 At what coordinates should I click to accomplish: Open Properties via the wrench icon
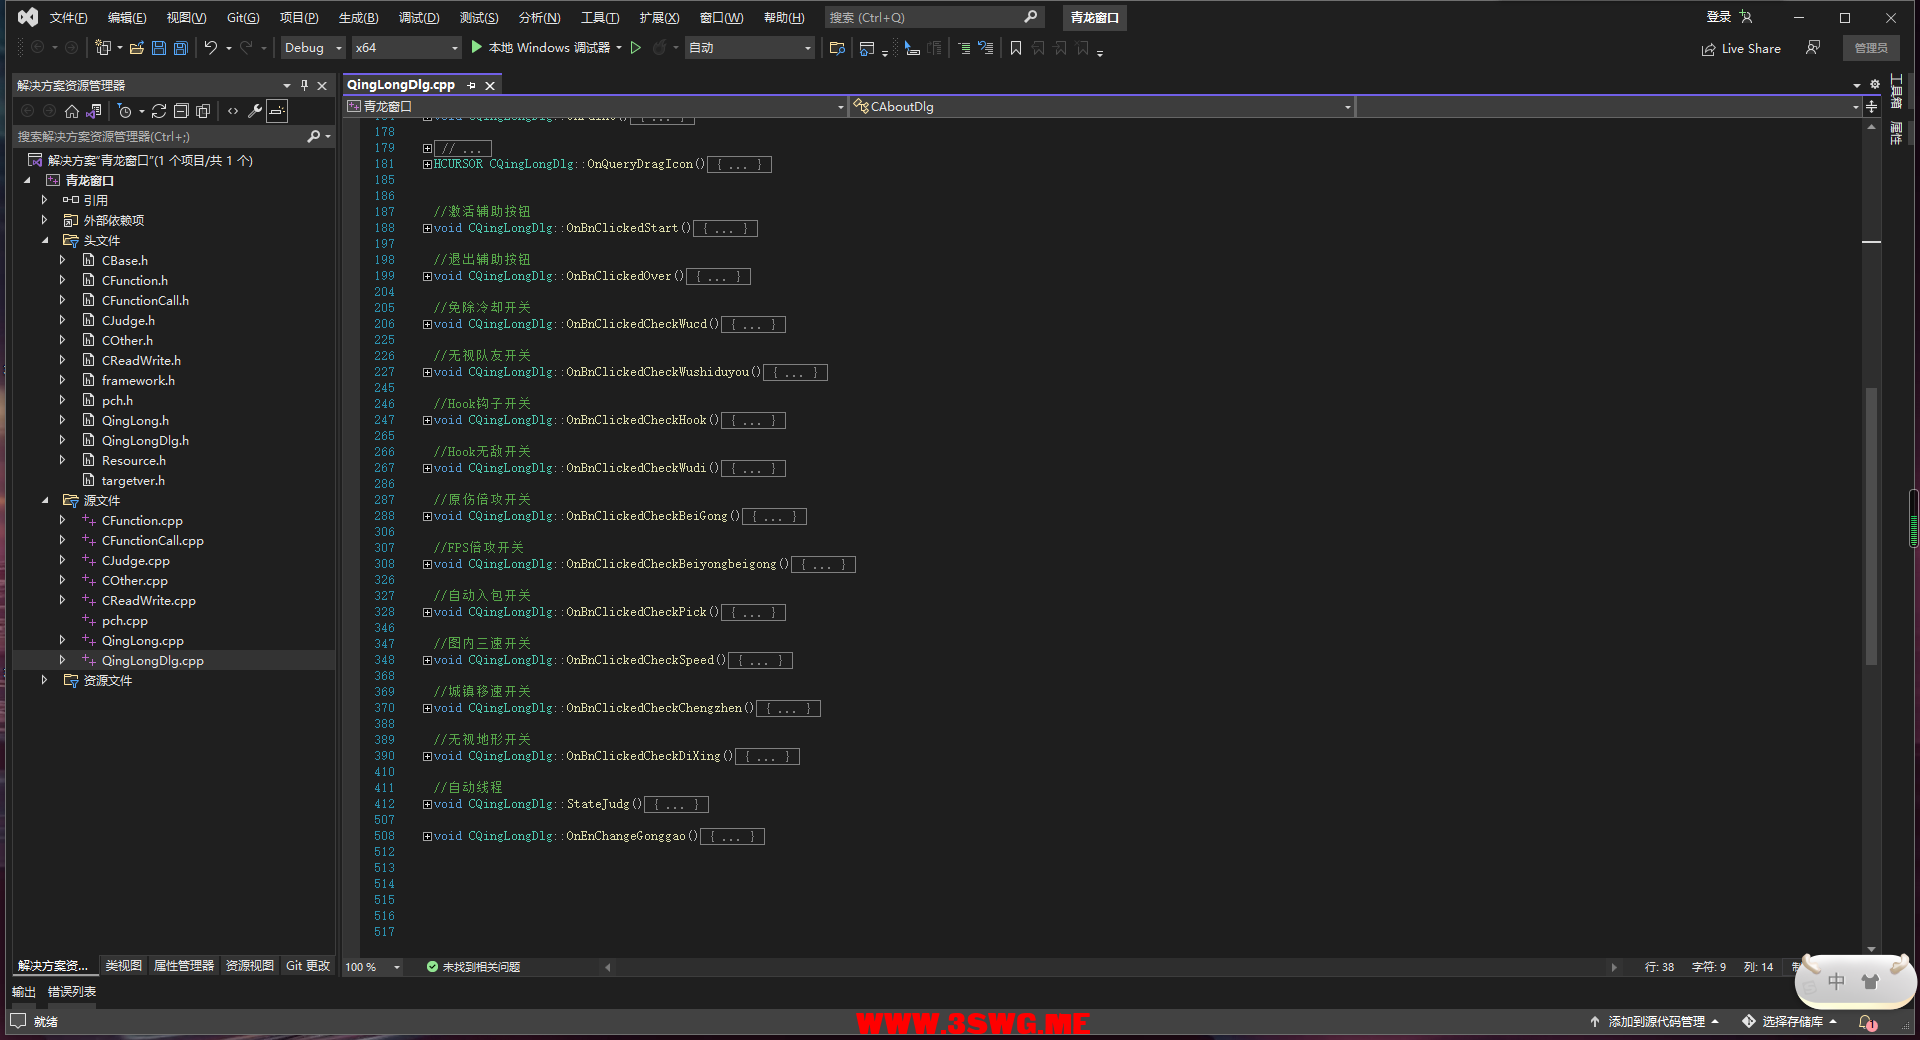[255, 111]
